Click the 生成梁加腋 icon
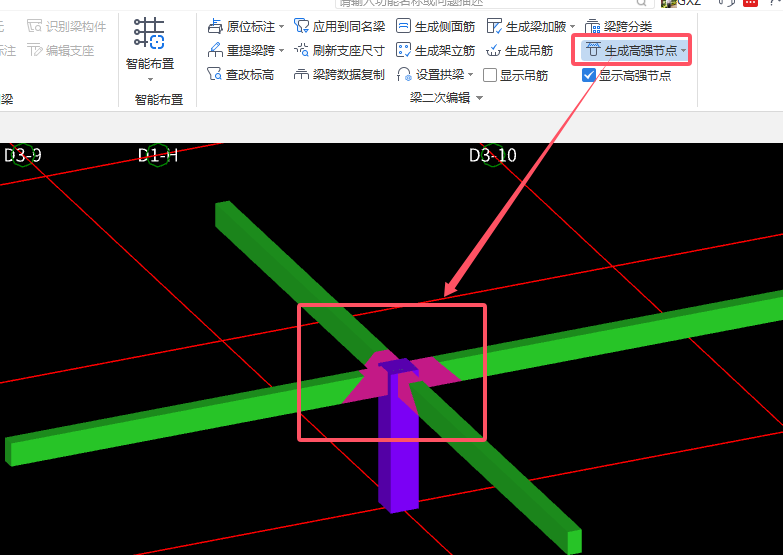Image resolution: width=783 pixels, height=555 pixels. click(494, 26)
